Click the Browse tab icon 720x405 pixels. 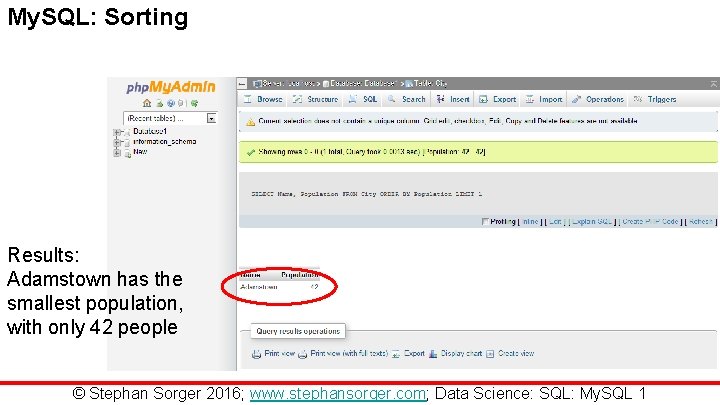point(248,99)
